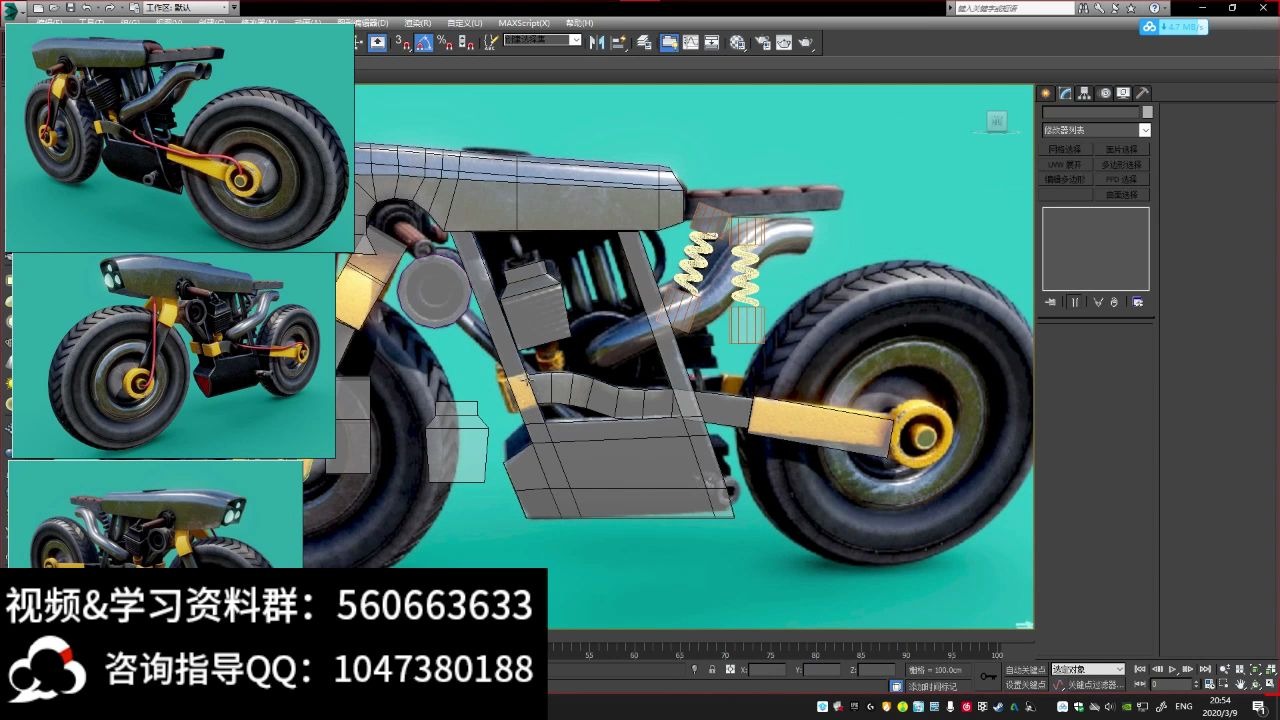Open the Utilities hammer panel icon
1280x720 pixels.
(1143, 92)
